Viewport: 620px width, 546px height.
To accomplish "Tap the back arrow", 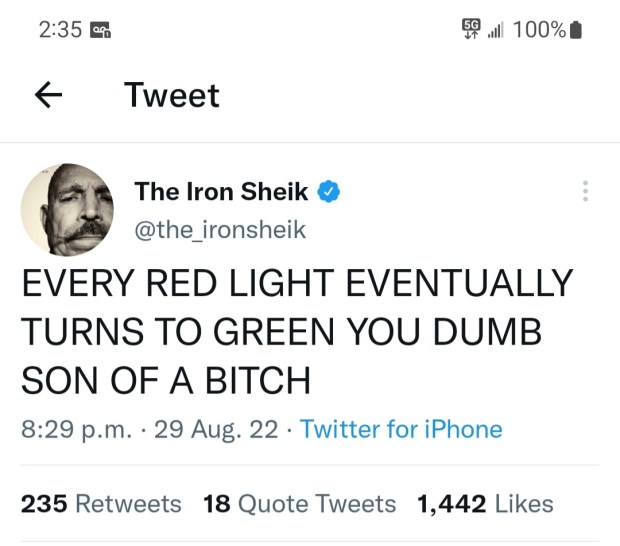I will click(49, 95).
